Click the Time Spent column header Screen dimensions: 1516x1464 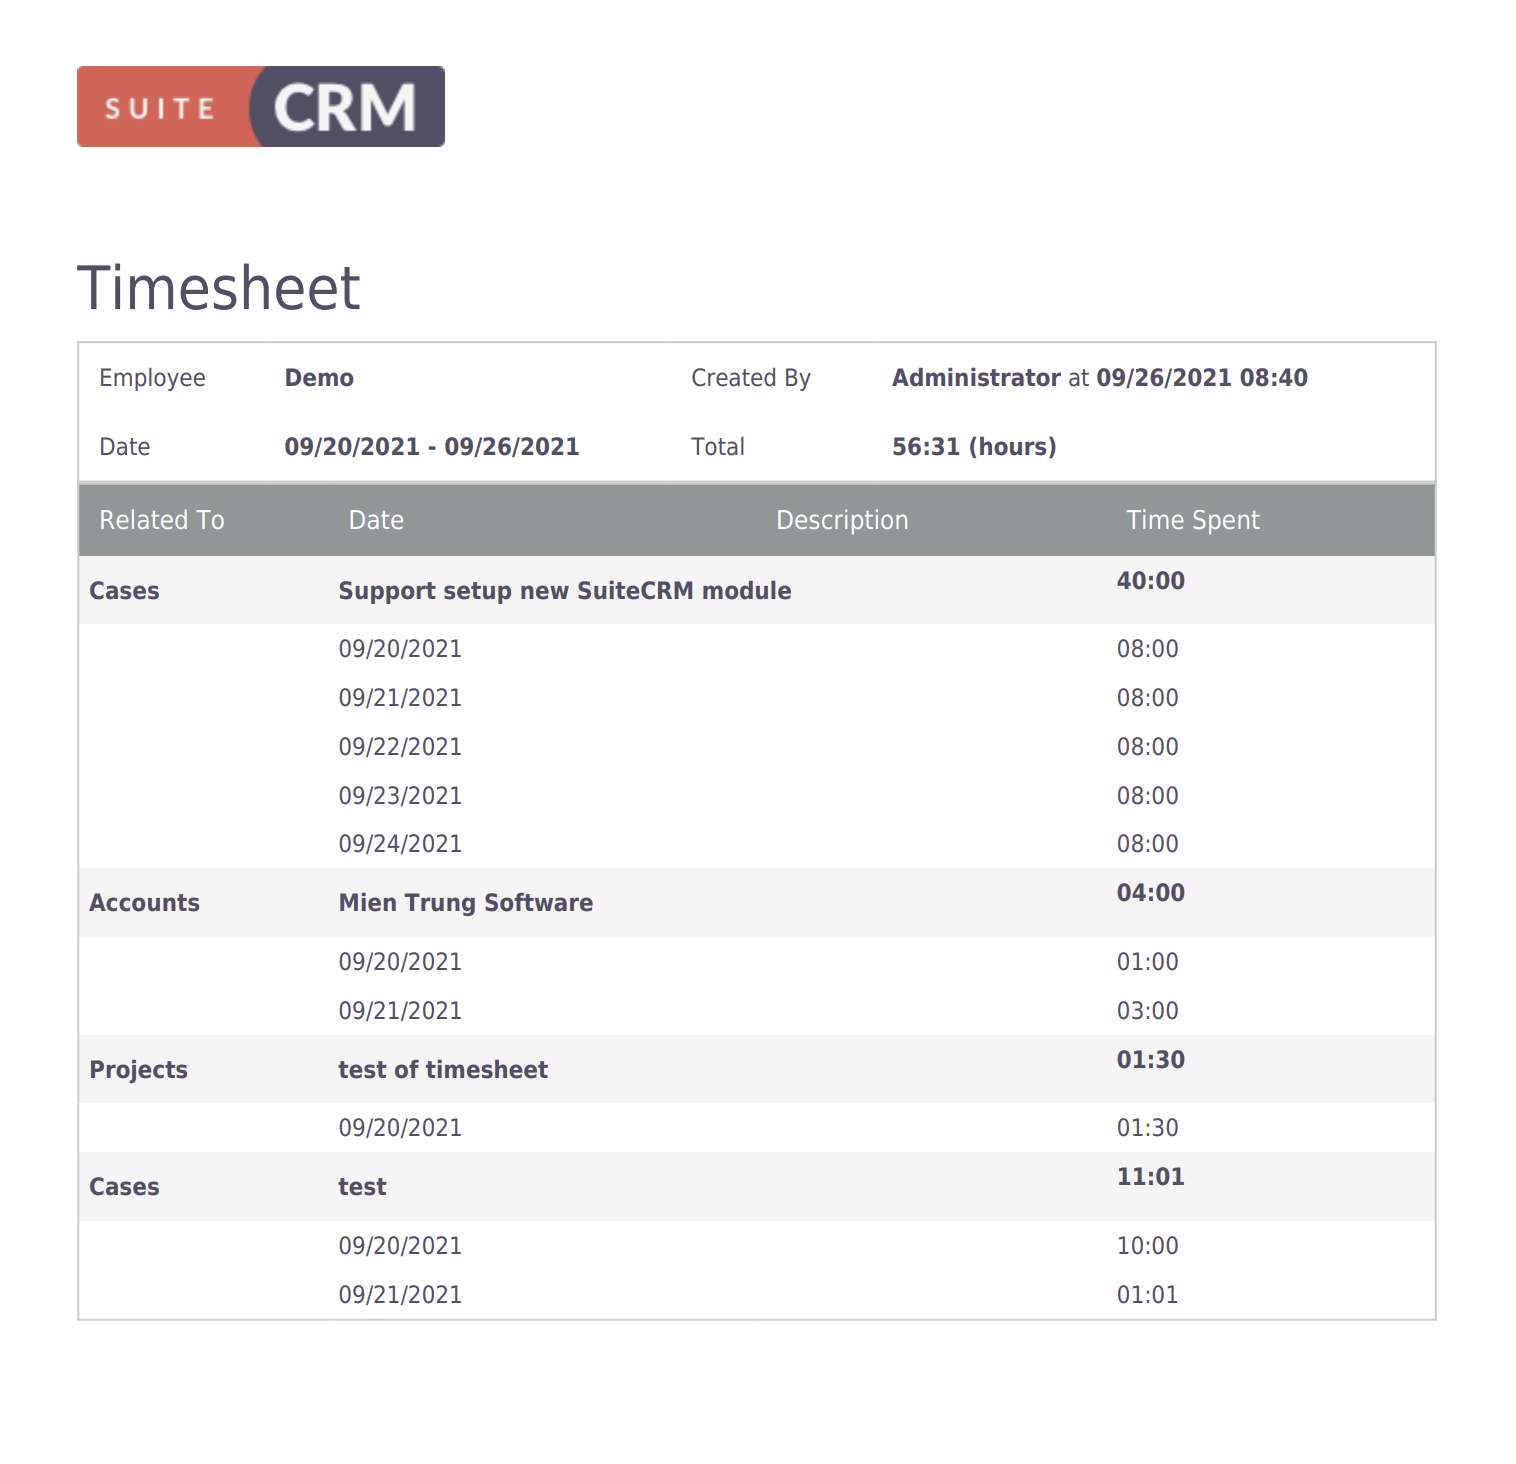[1192, 520]
